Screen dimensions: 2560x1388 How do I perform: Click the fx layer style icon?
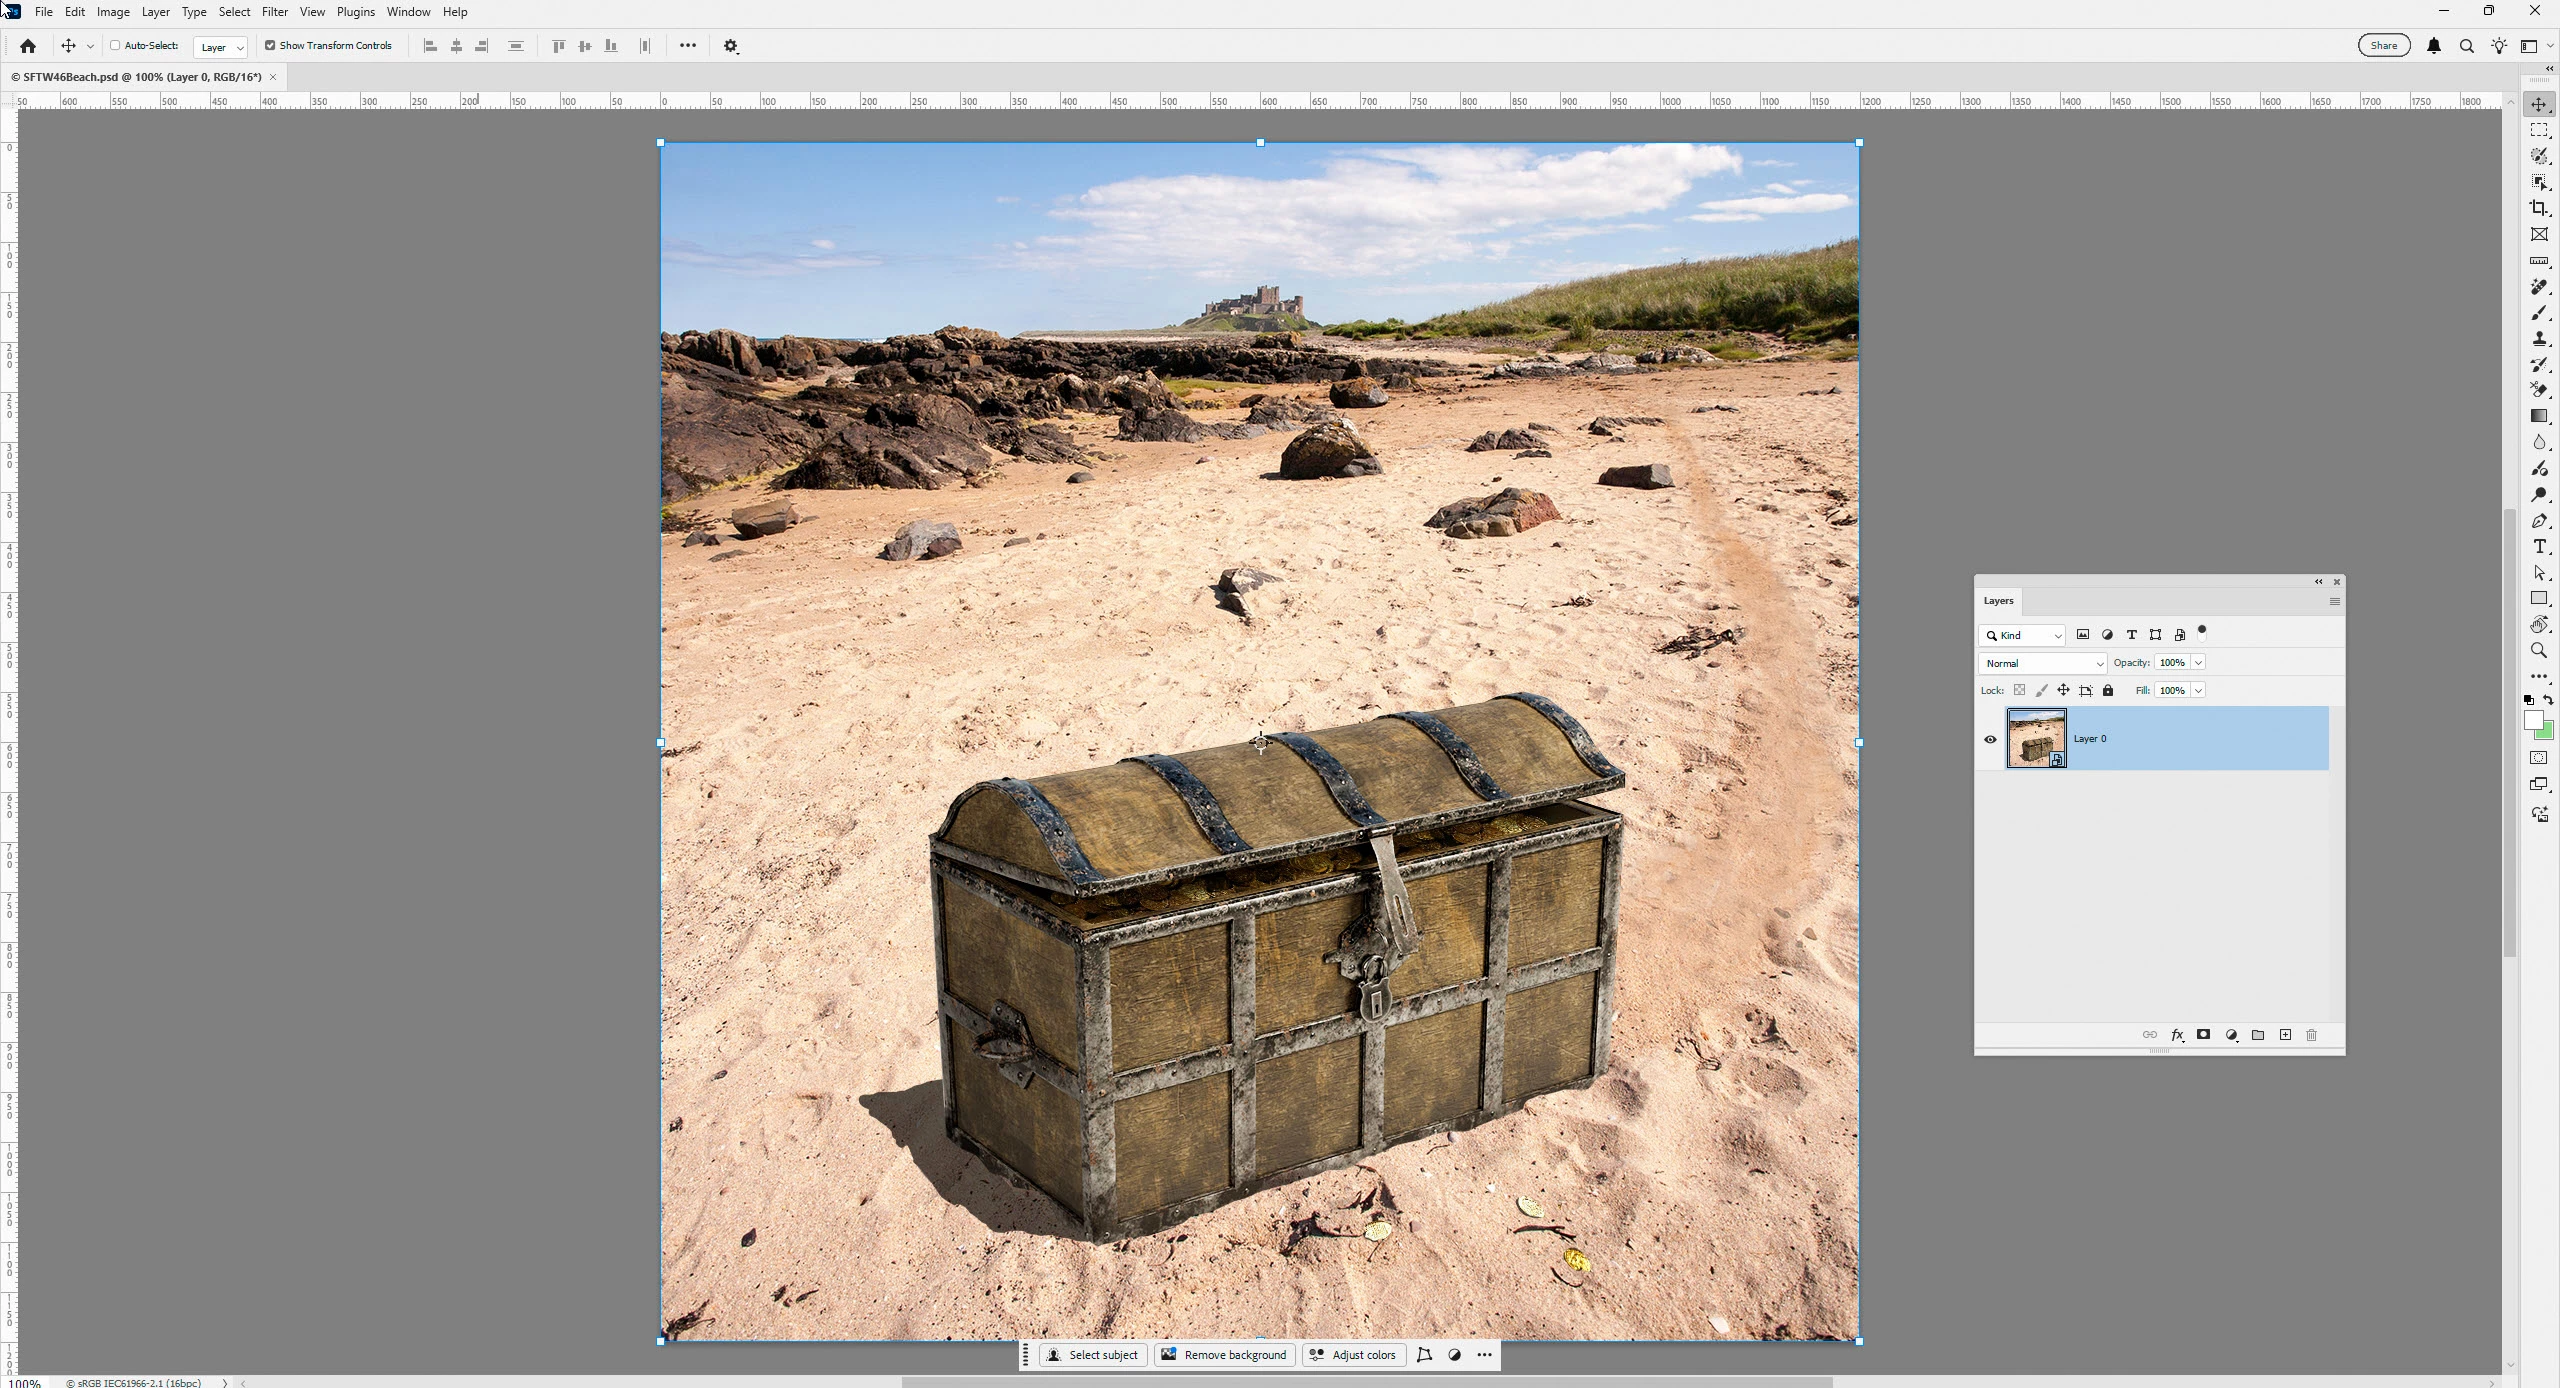point(2177,1035)
